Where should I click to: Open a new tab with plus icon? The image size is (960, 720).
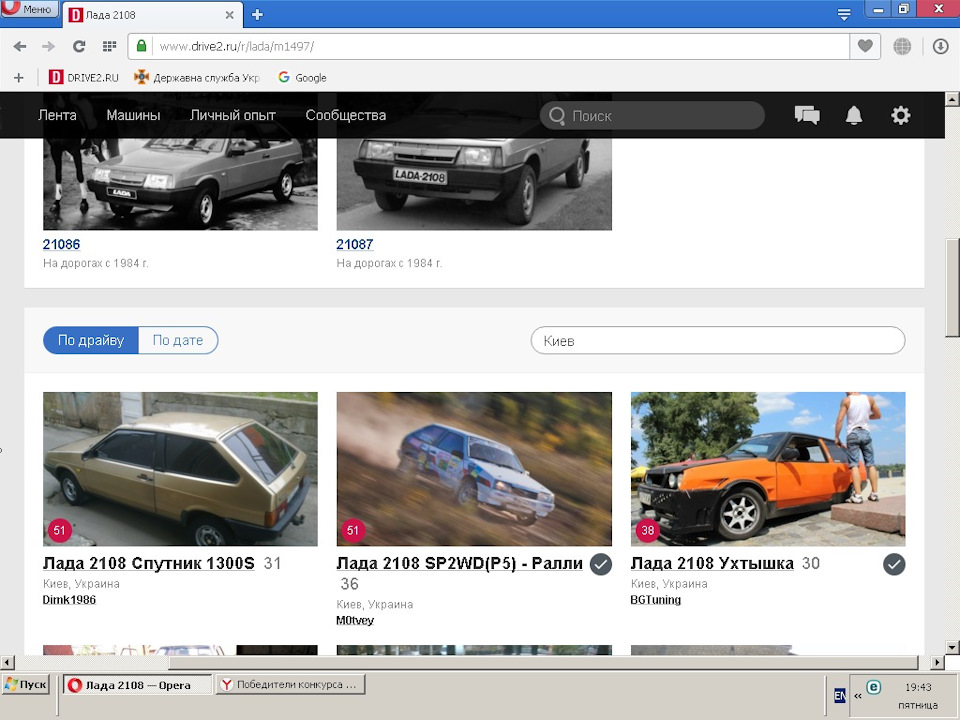click(x=257, y=15)
